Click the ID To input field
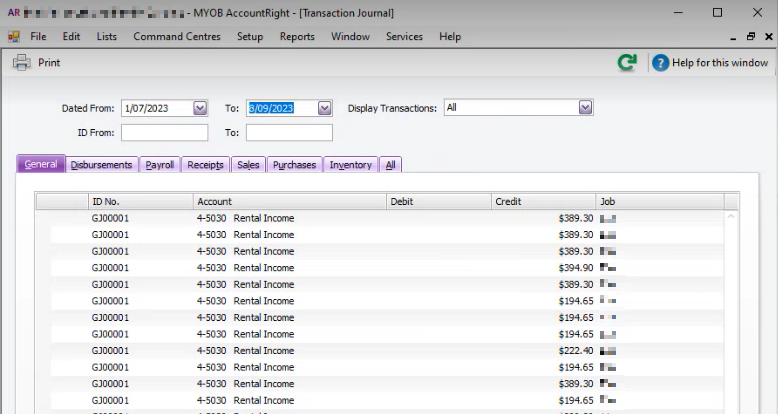Image resolution: width=778 pixels, height=414 pixels. 289,133
